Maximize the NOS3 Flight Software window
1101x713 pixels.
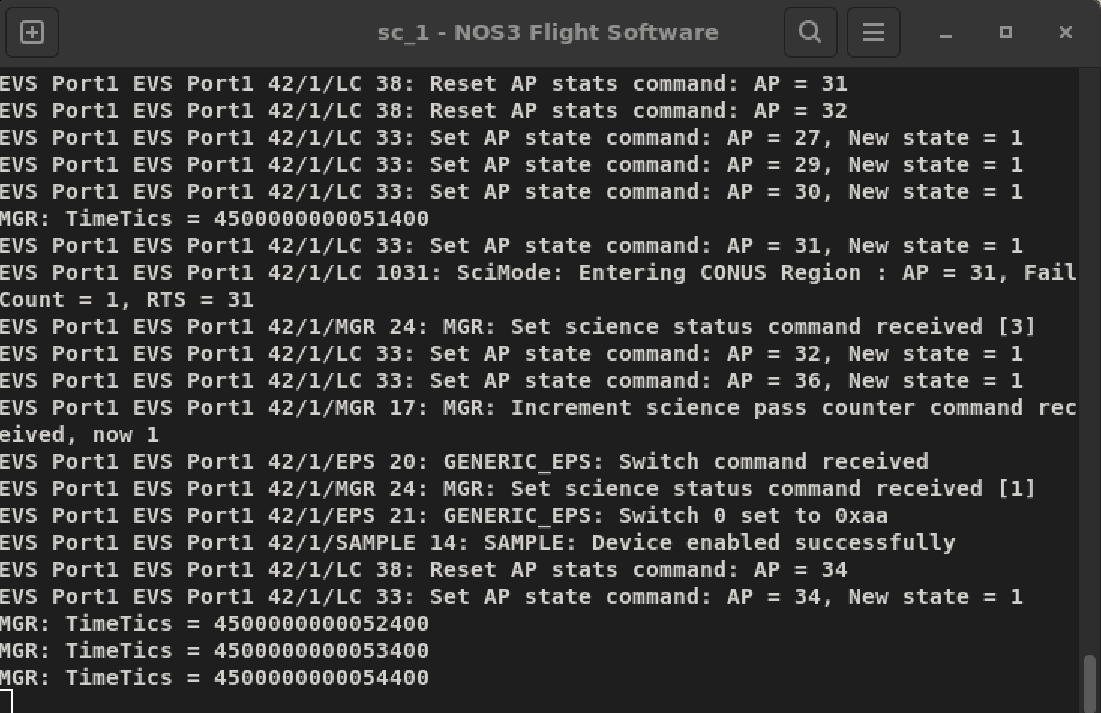tap(1006, 32)
